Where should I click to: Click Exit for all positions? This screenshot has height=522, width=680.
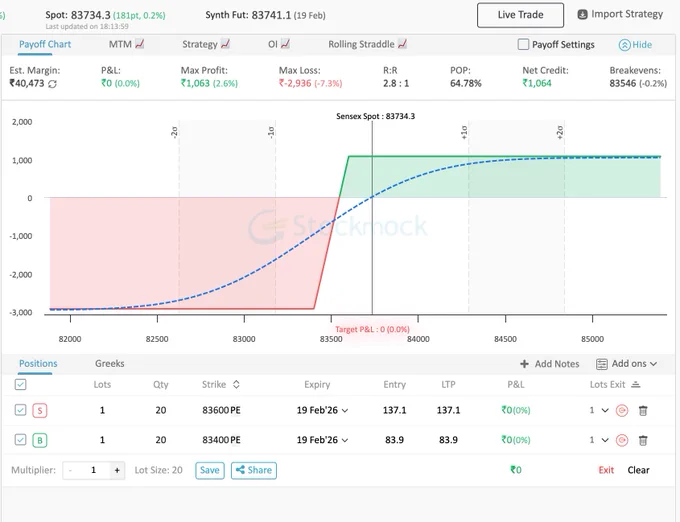[606, 470]
